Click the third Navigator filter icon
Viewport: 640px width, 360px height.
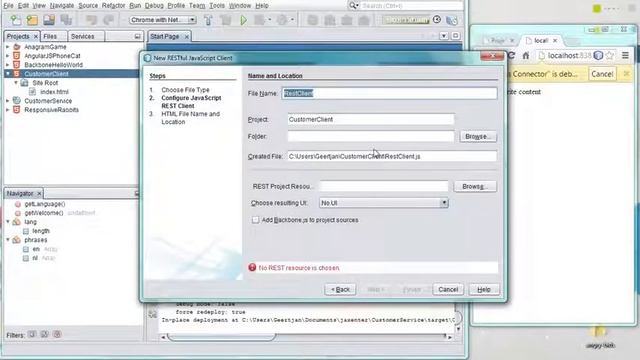(57, 334)
